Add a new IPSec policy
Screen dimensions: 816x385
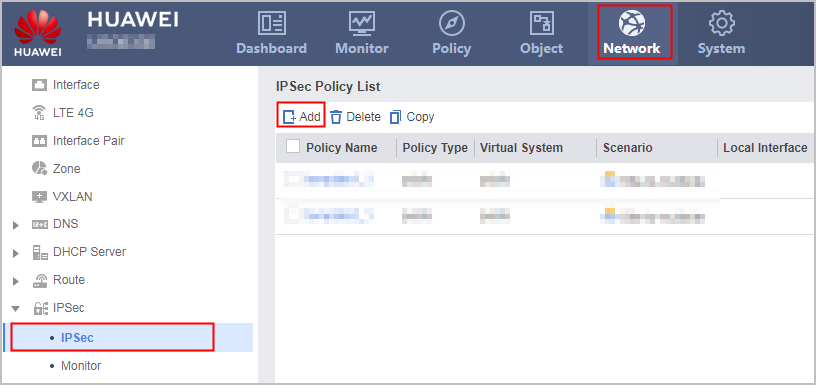(302, 117)
